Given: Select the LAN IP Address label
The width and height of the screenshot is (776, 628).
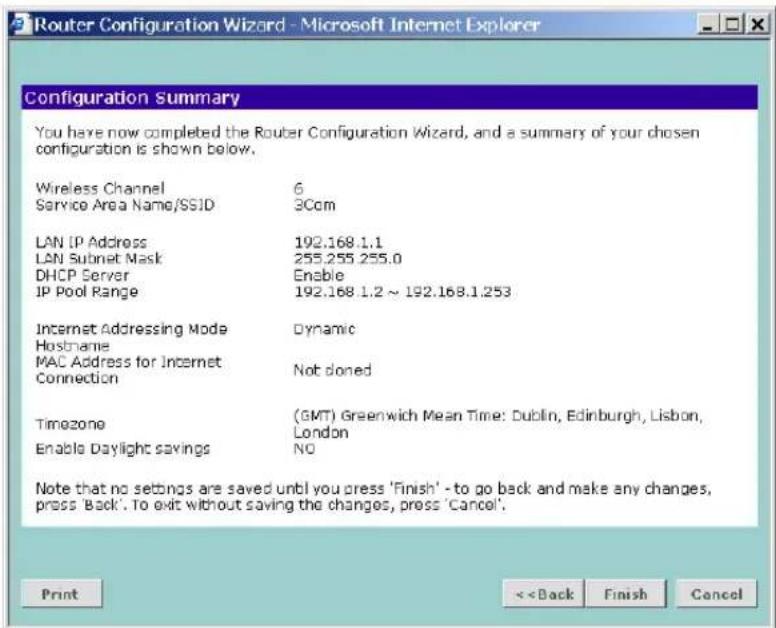Looking at the screenshot, I should tap(91, 242).
